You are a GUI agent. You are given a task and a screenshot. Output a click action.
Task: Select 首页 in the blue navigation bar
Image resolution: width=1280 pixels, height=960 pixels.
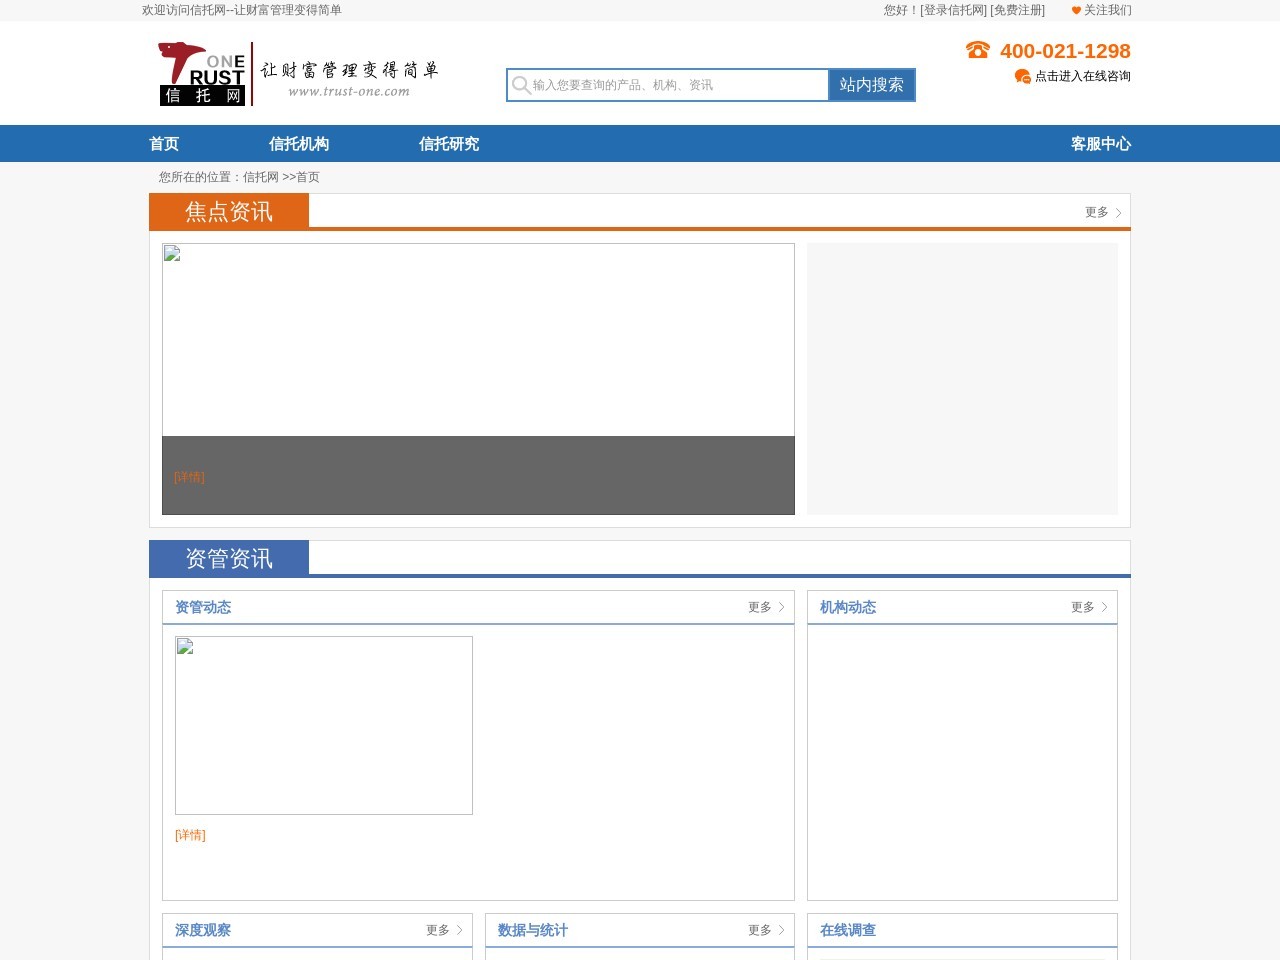coord(164,144)
